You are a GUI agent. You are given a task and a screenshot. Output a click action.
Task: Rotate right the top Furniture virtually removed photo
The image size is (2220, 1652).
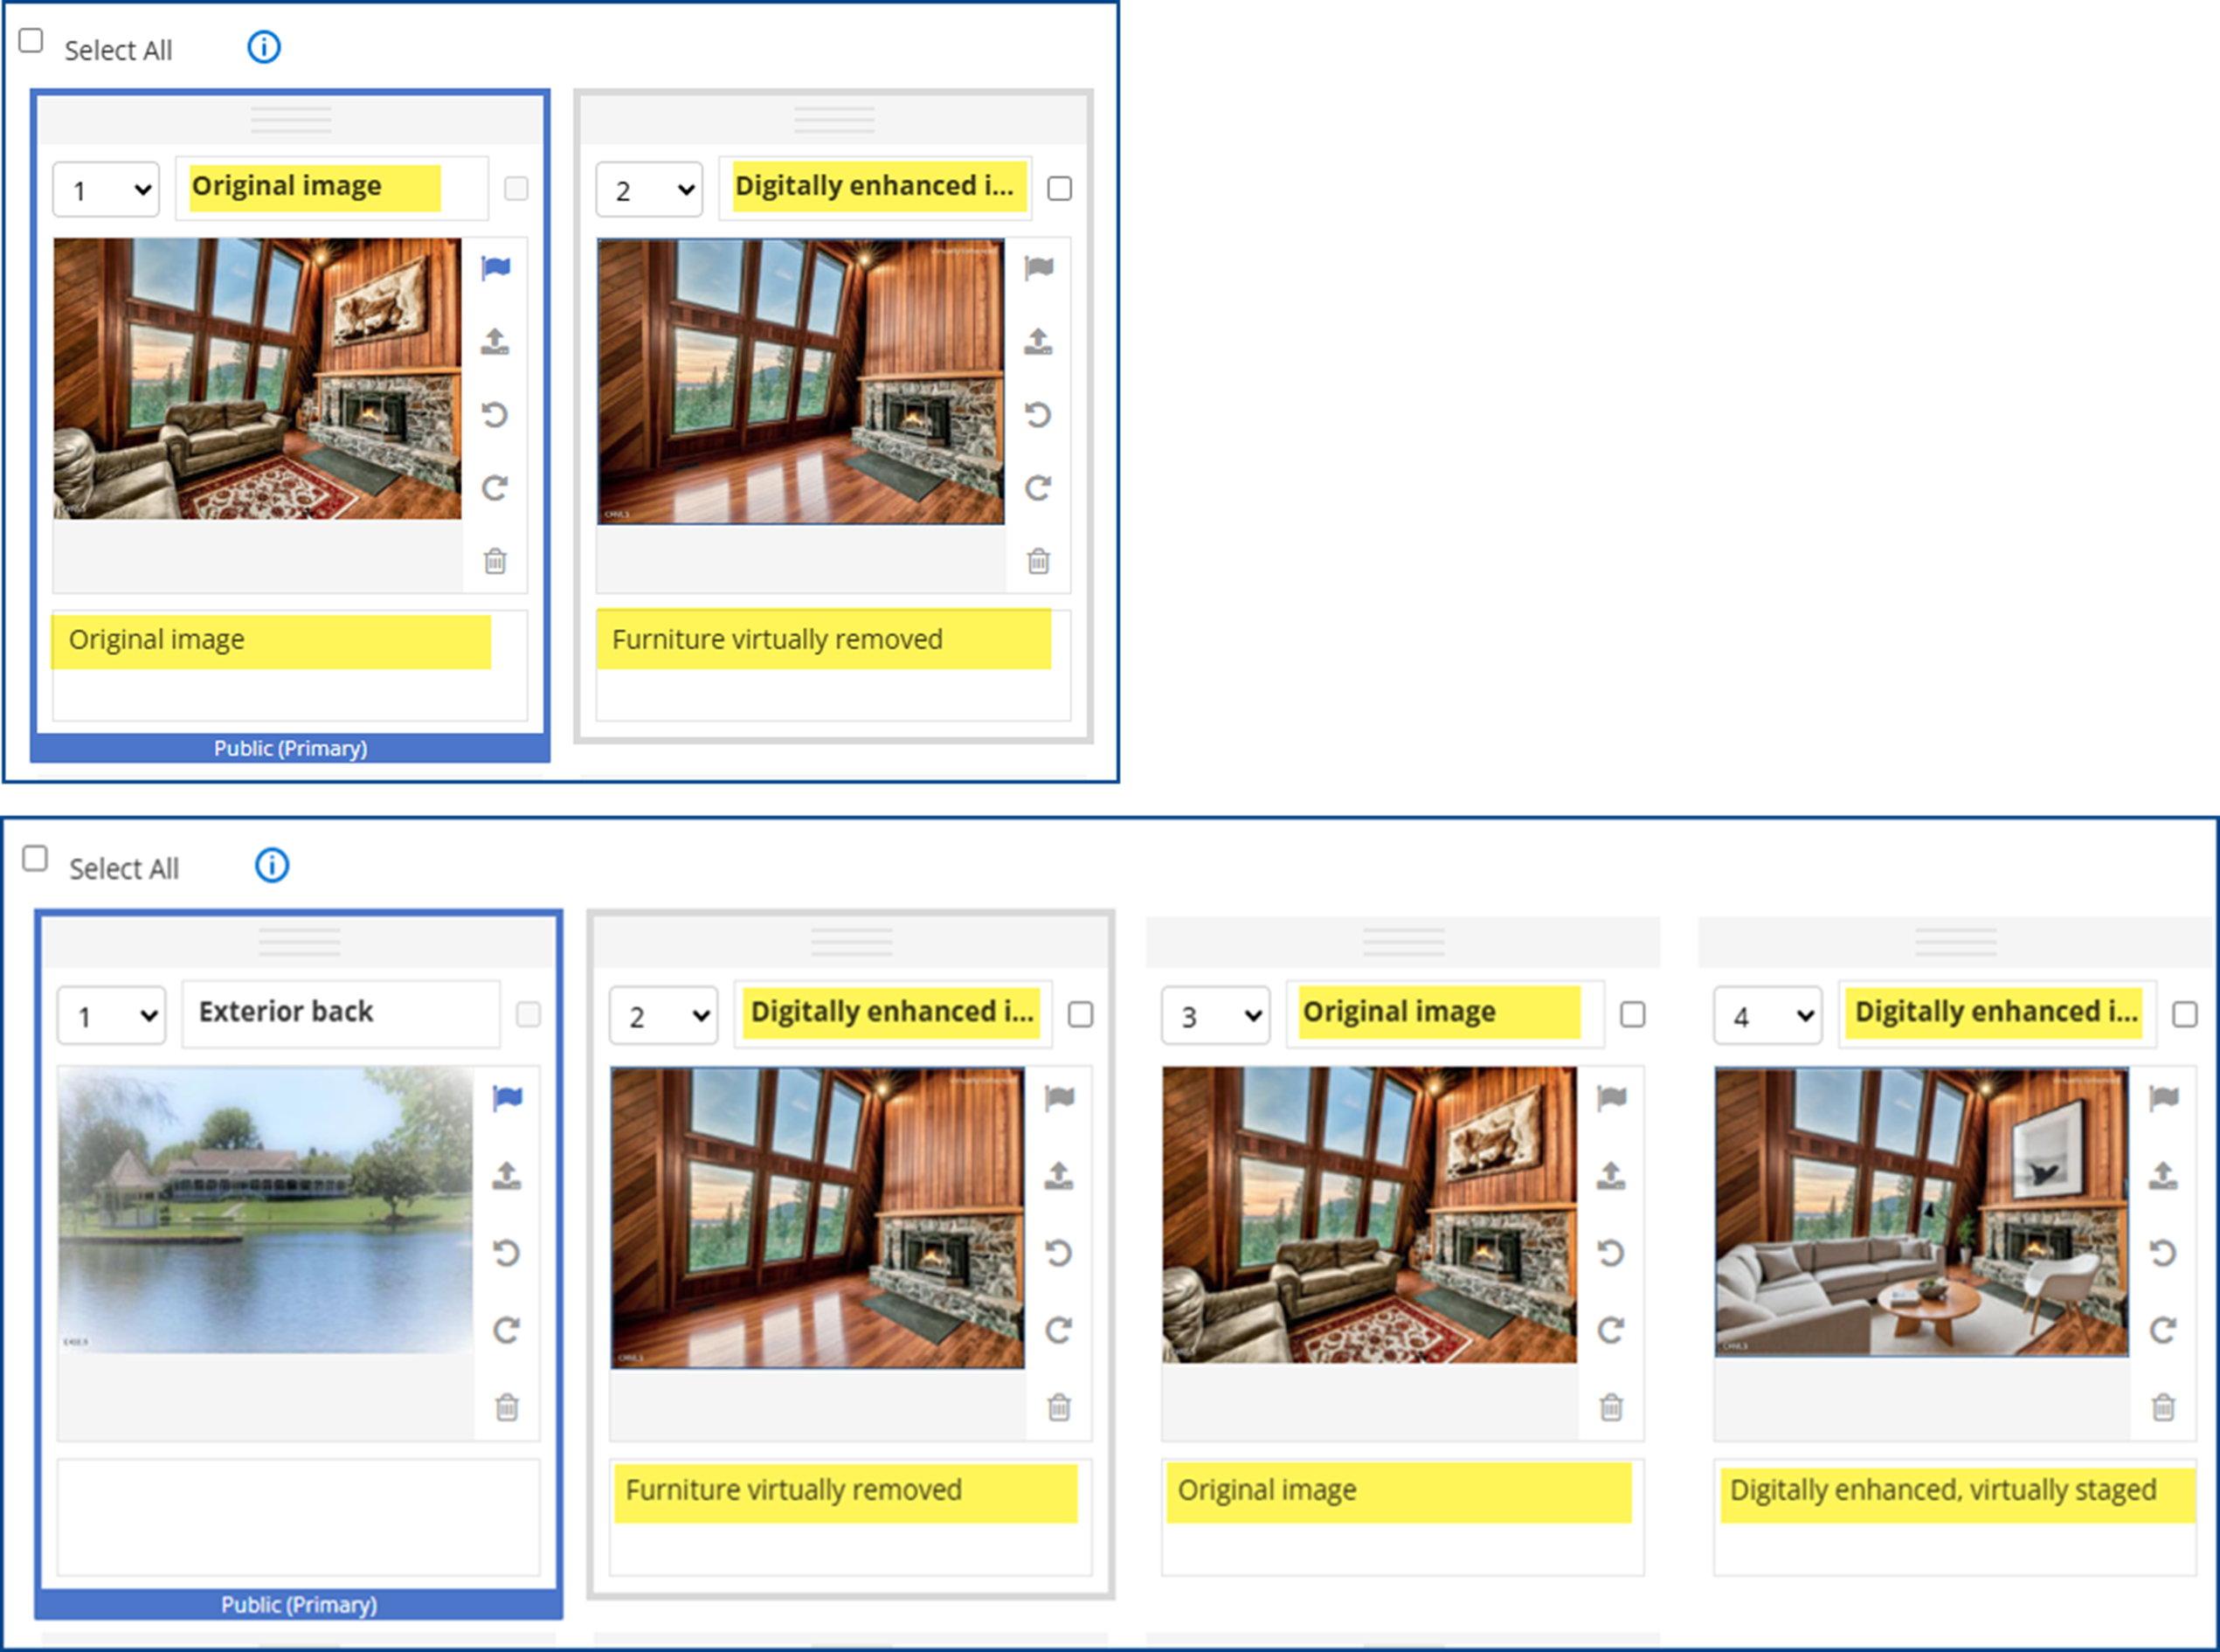1038,488
